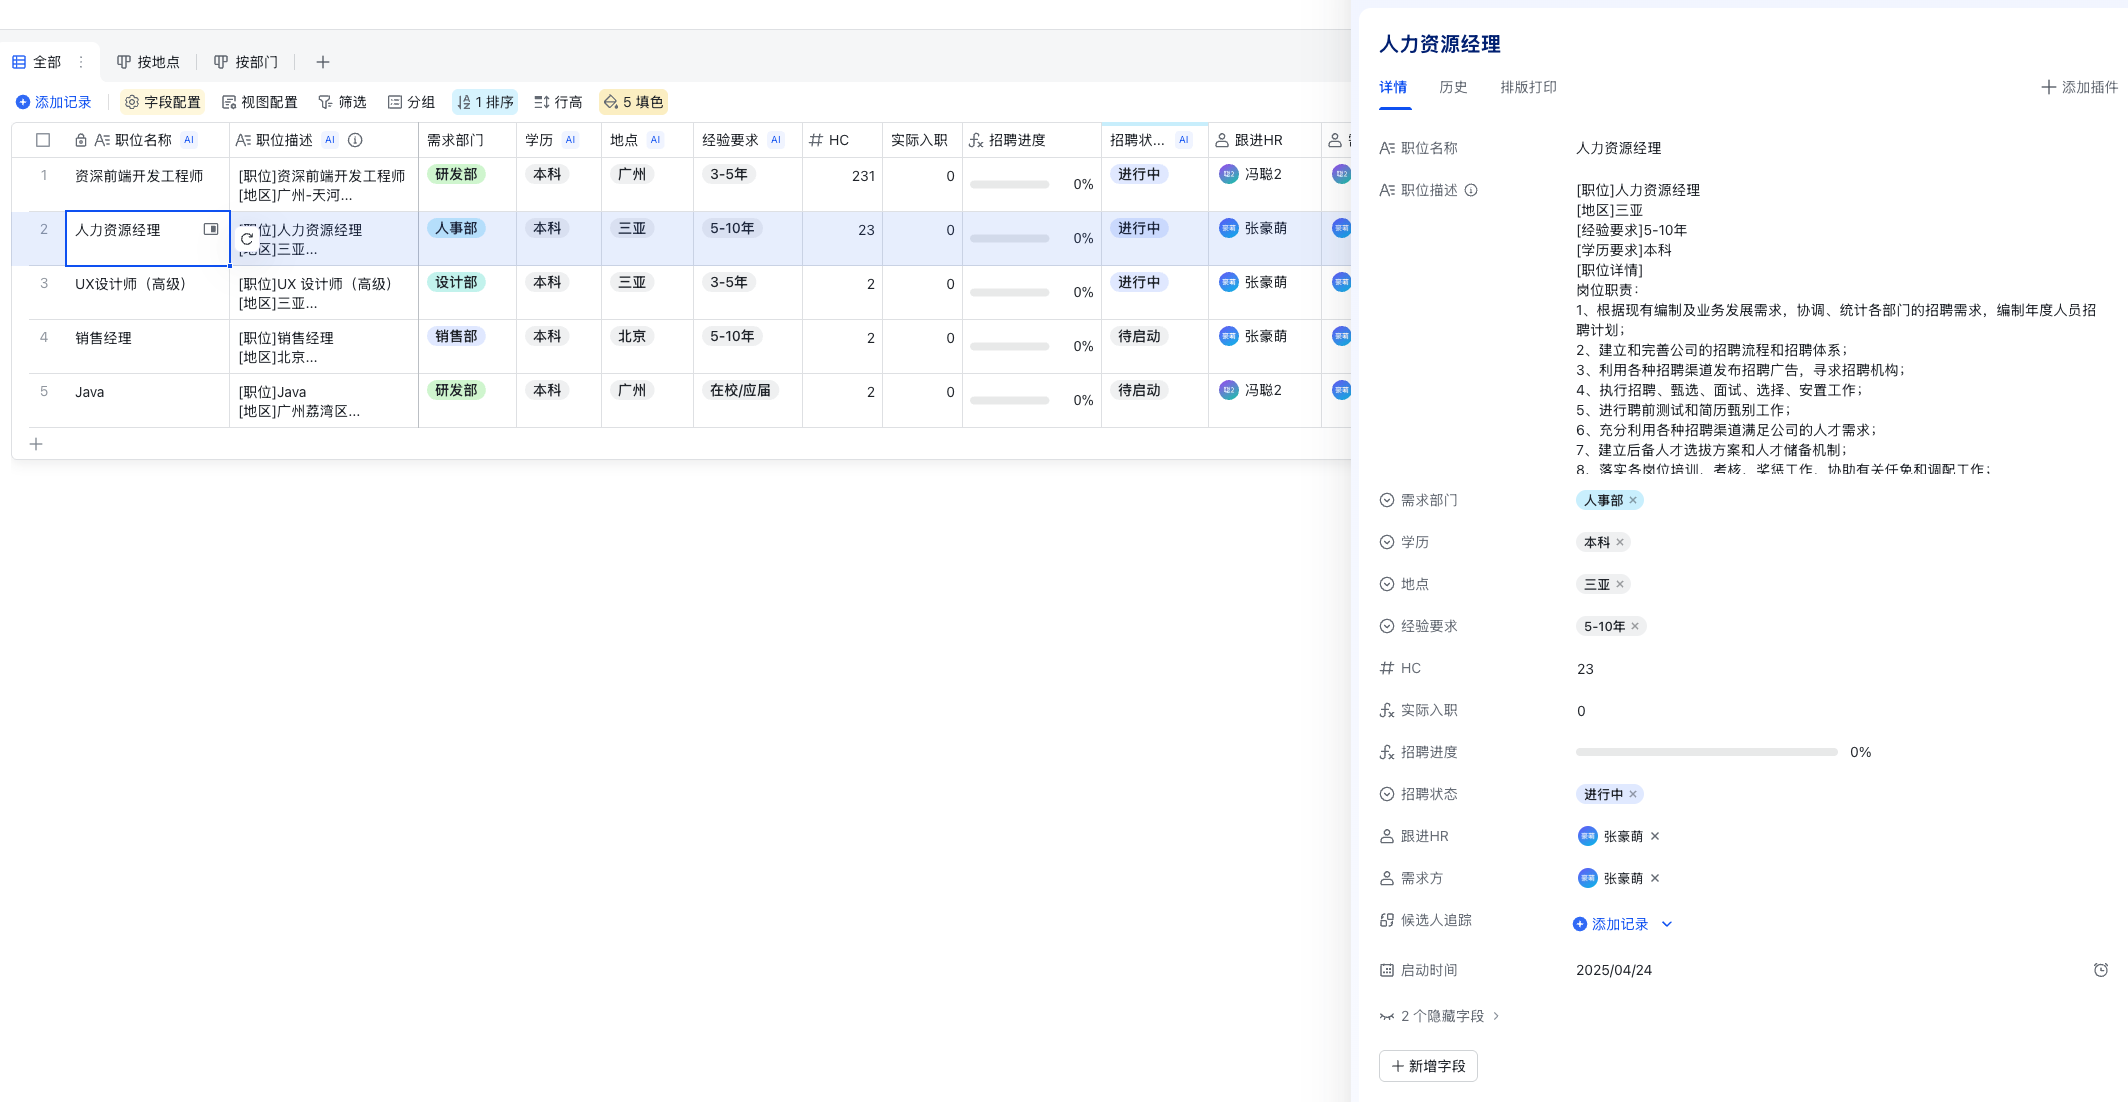This screenshot has width=2128, height=1102.
Task: Remove the 进行中 status tag via its ×
Action: 1632,794
